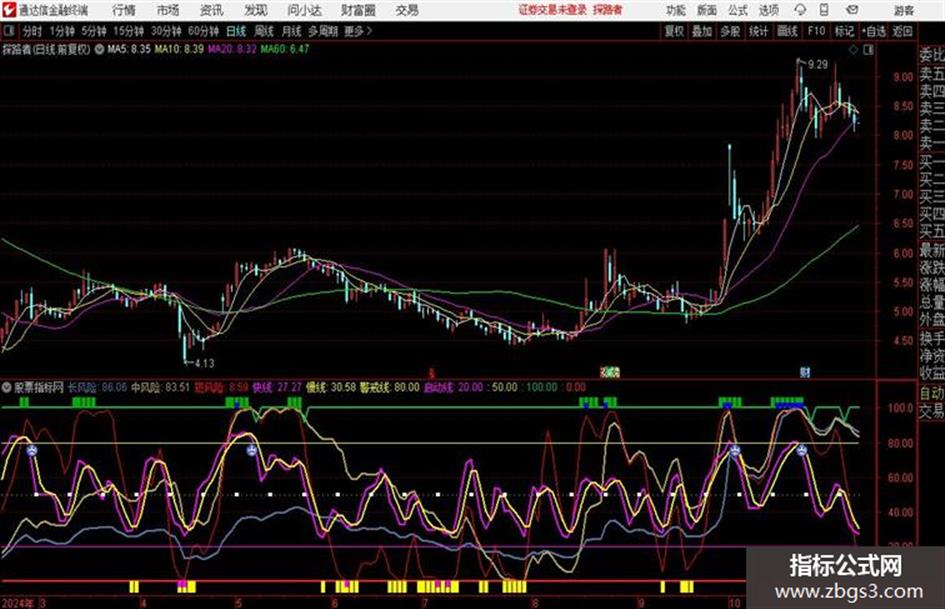This screenshot has width=945, height=609.
Task: Click the panel layout icon left of 分时
Action: click(9, 31)
